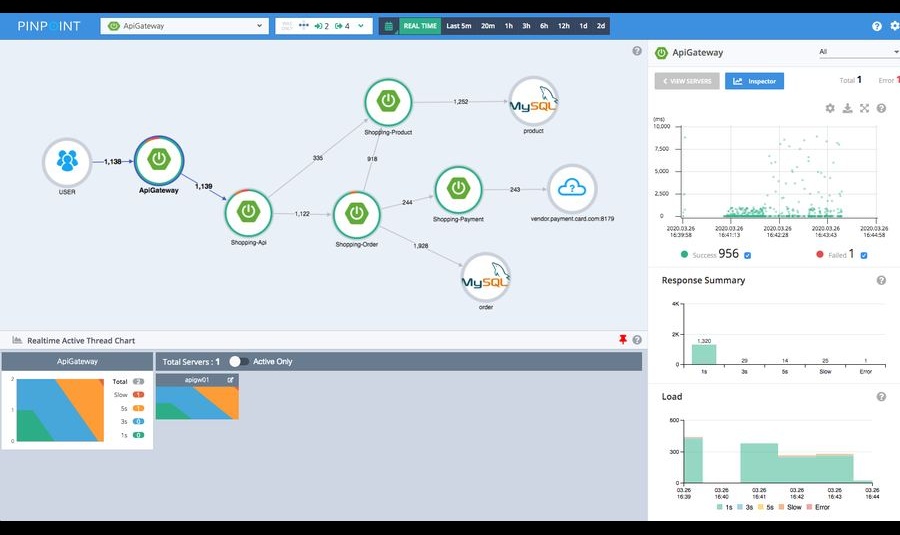Open Realtime Active Thread Chart help
Image resolution: width=900 pixels, height=535 pixels.
click(x=637, y=340)
